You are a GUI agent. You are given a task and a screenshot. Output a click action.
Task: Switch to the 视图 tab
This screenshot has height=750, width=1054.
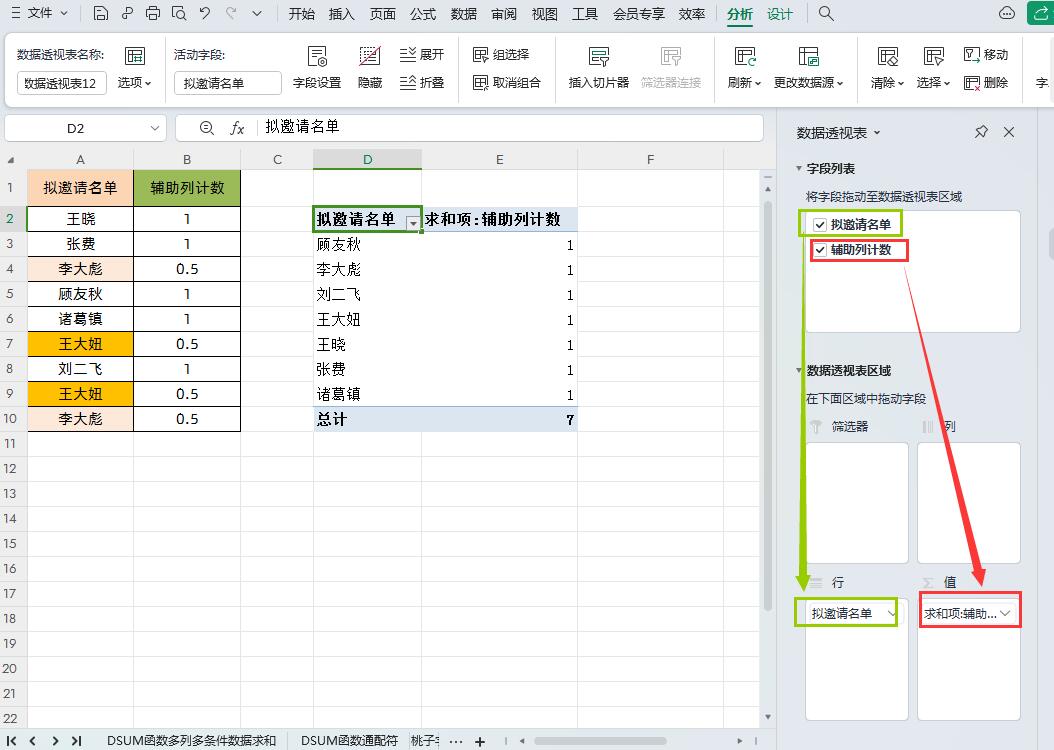pos(544,13)
